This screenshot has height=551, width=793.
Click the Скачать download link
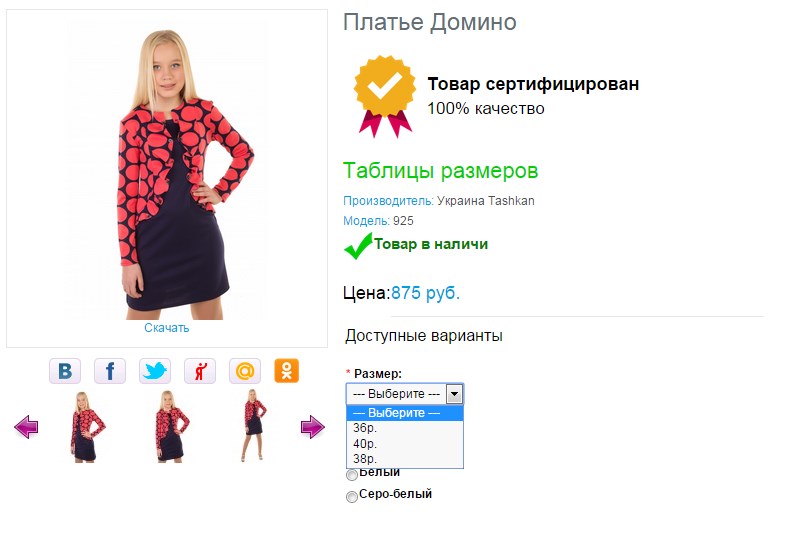[x=166, y=328]
